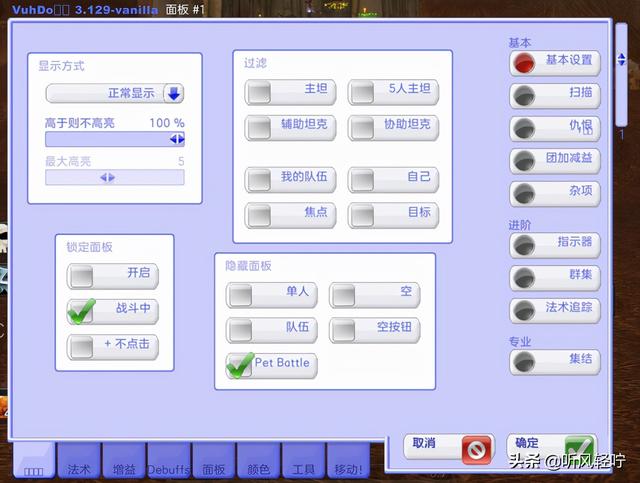This screenshot has width=640, height=483.
Task: Select the 基本设置 radio button
Action: click(x=524, y=63)
